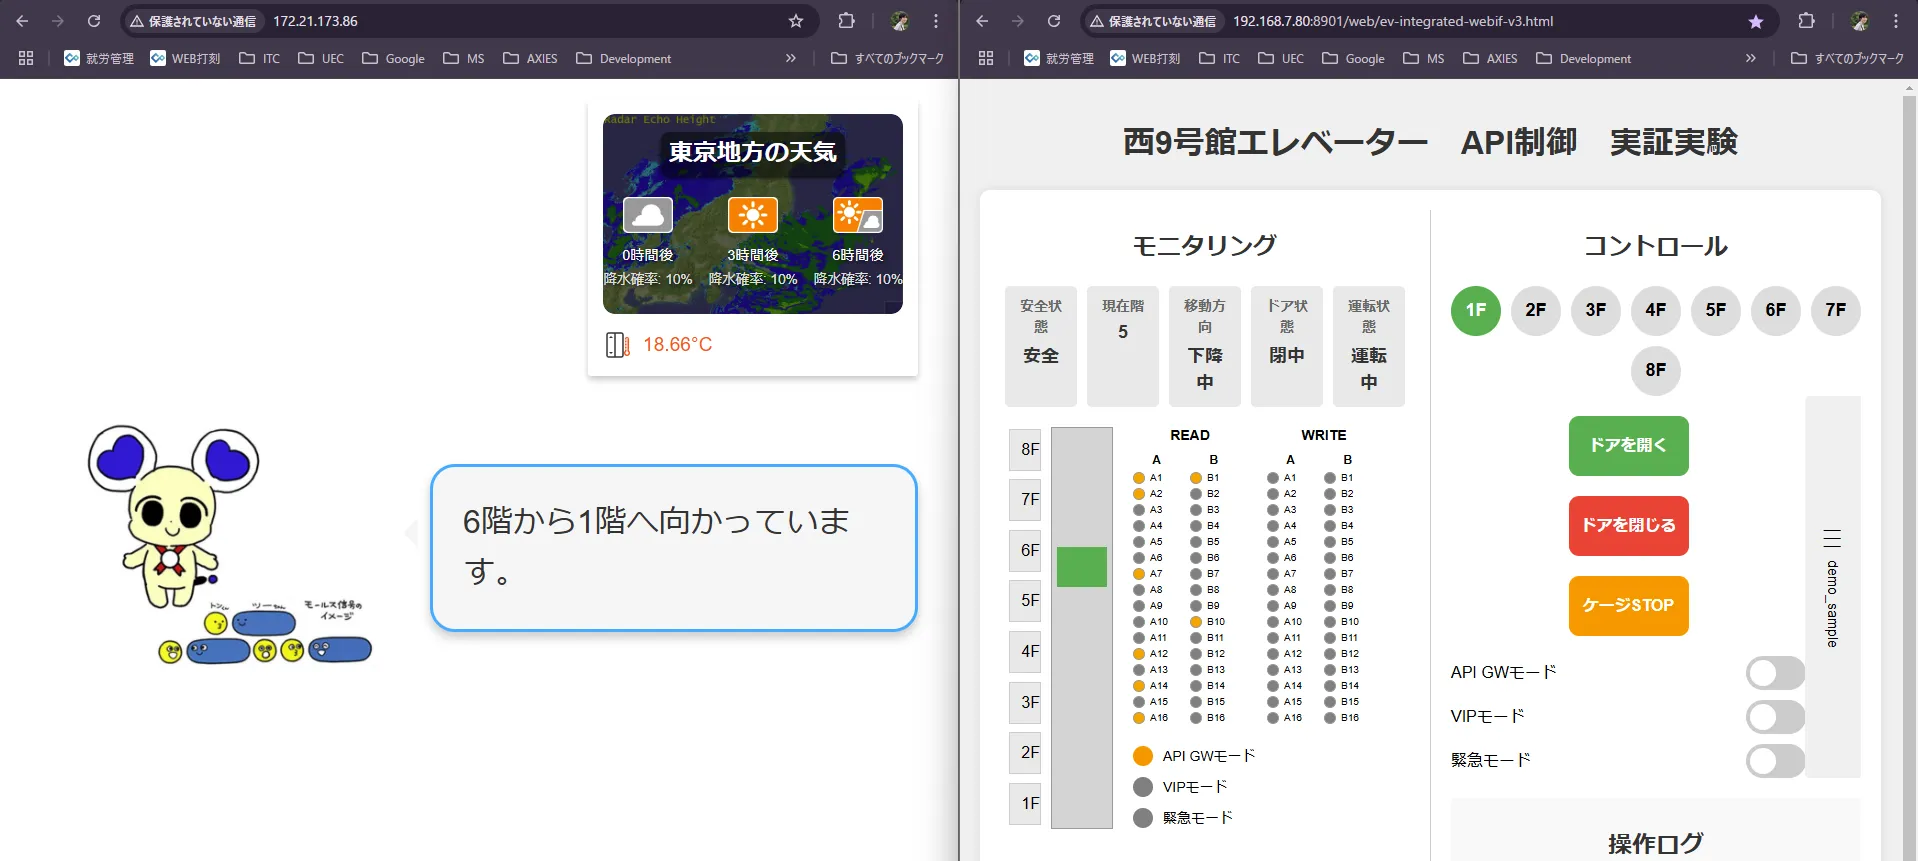Turn on the VIPモード switch
Viewport: 1918px width, 861px height.
pyautogui.click(x=1775, y=717)
